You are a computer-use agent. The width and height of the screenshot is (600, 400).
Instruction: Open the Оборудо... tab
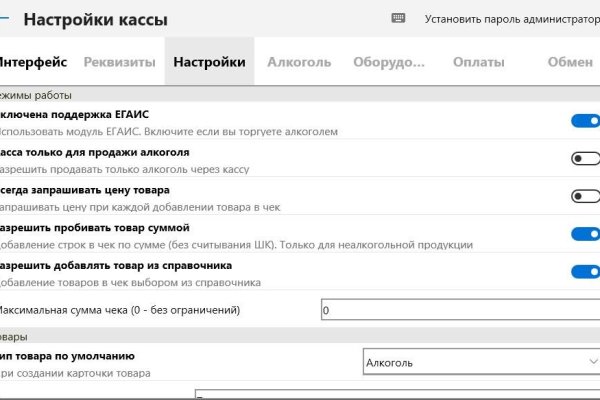(389, 62)
